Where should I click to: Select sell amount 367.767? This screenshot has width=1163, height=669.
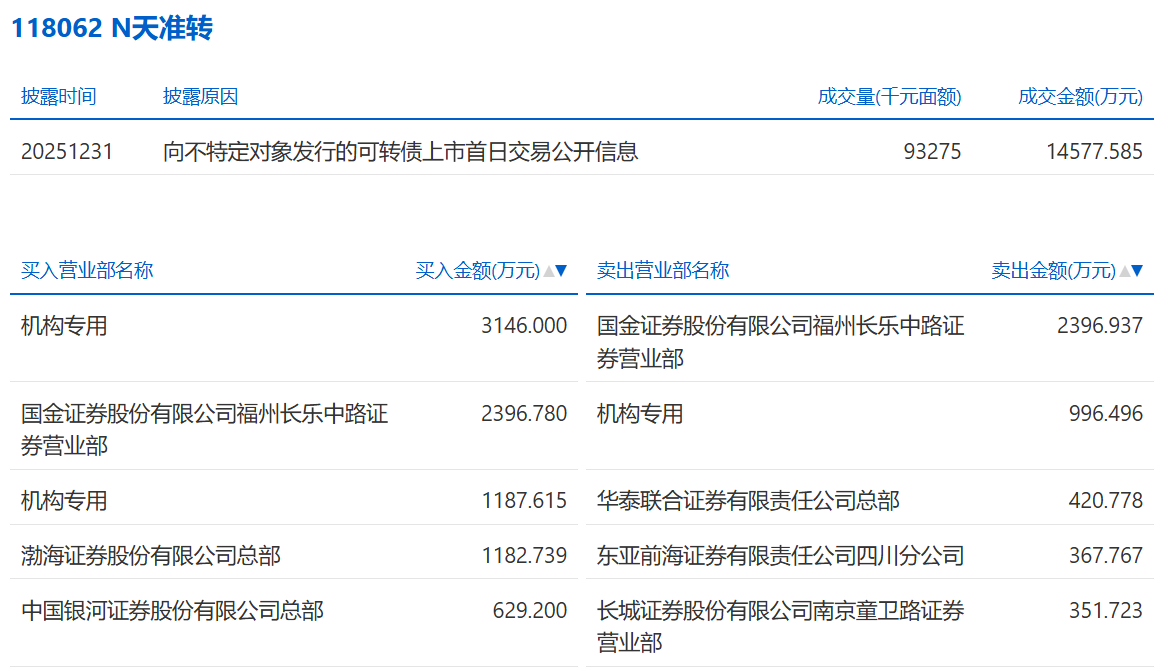pos(1105,556)
